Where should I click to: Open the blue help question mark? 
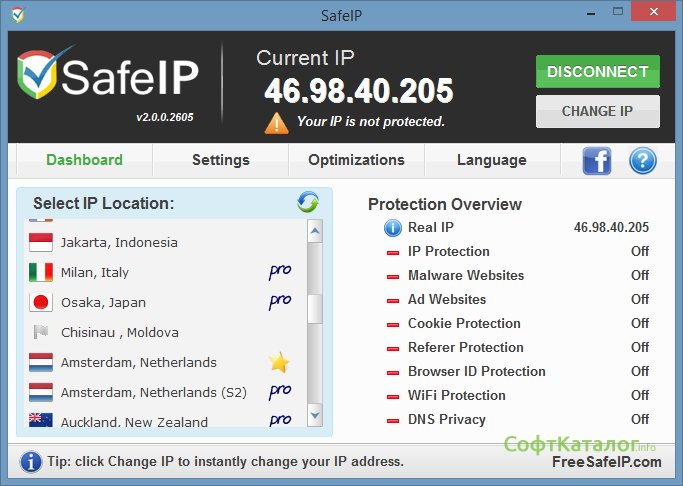(642, 160)
